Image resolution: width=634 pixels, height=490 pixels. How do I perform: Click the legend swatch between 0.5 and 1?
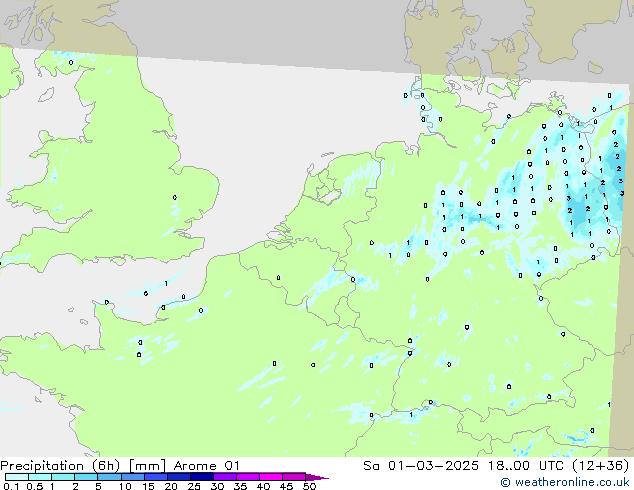(x=40, y=477)
